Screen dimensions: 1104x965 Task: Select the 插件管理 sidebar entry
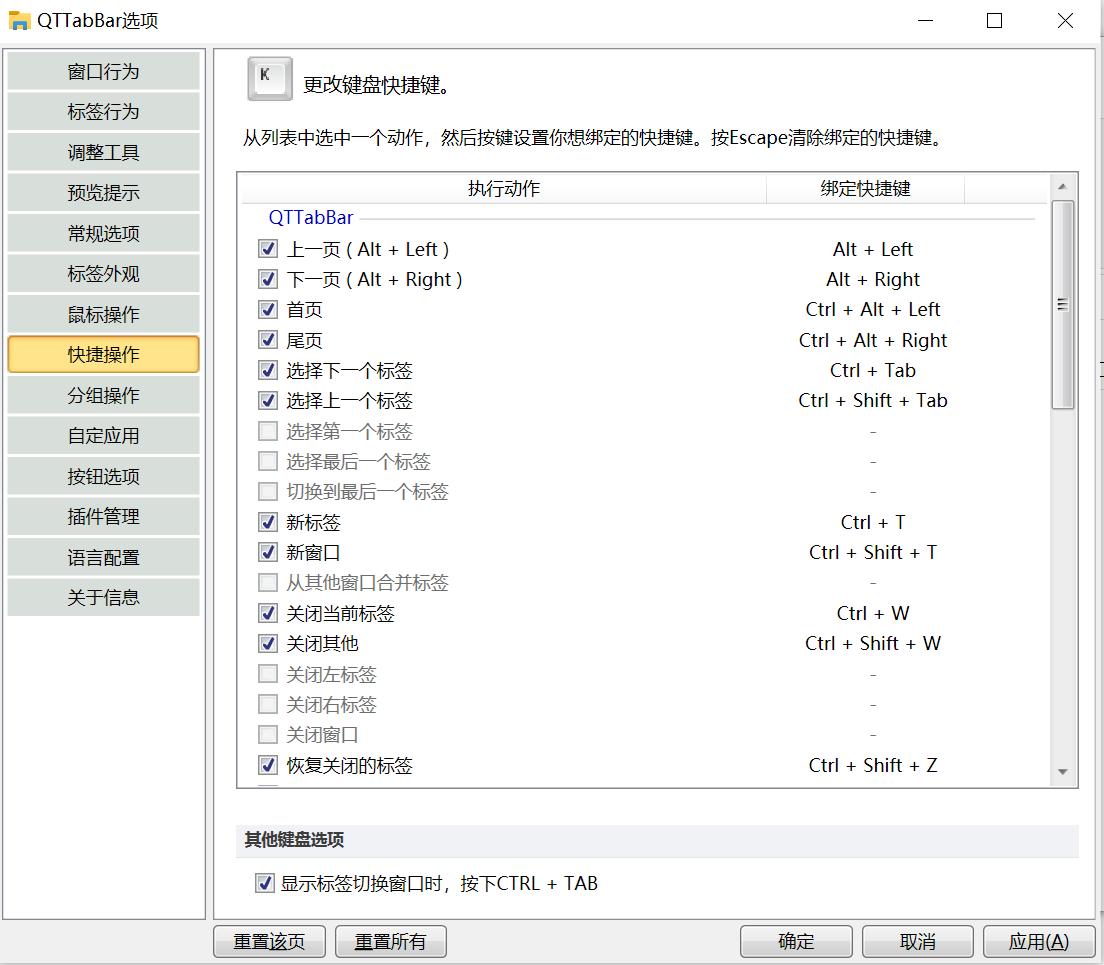point(103,516)
